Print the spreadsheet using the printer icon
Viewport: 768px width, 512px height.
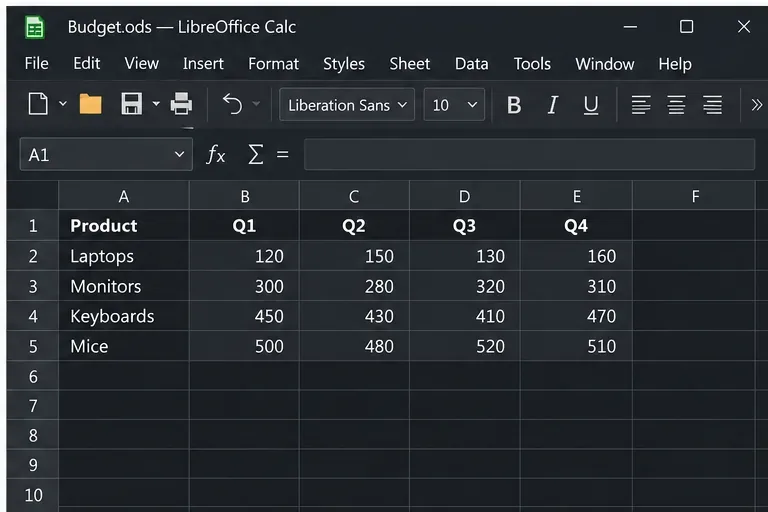181,104
